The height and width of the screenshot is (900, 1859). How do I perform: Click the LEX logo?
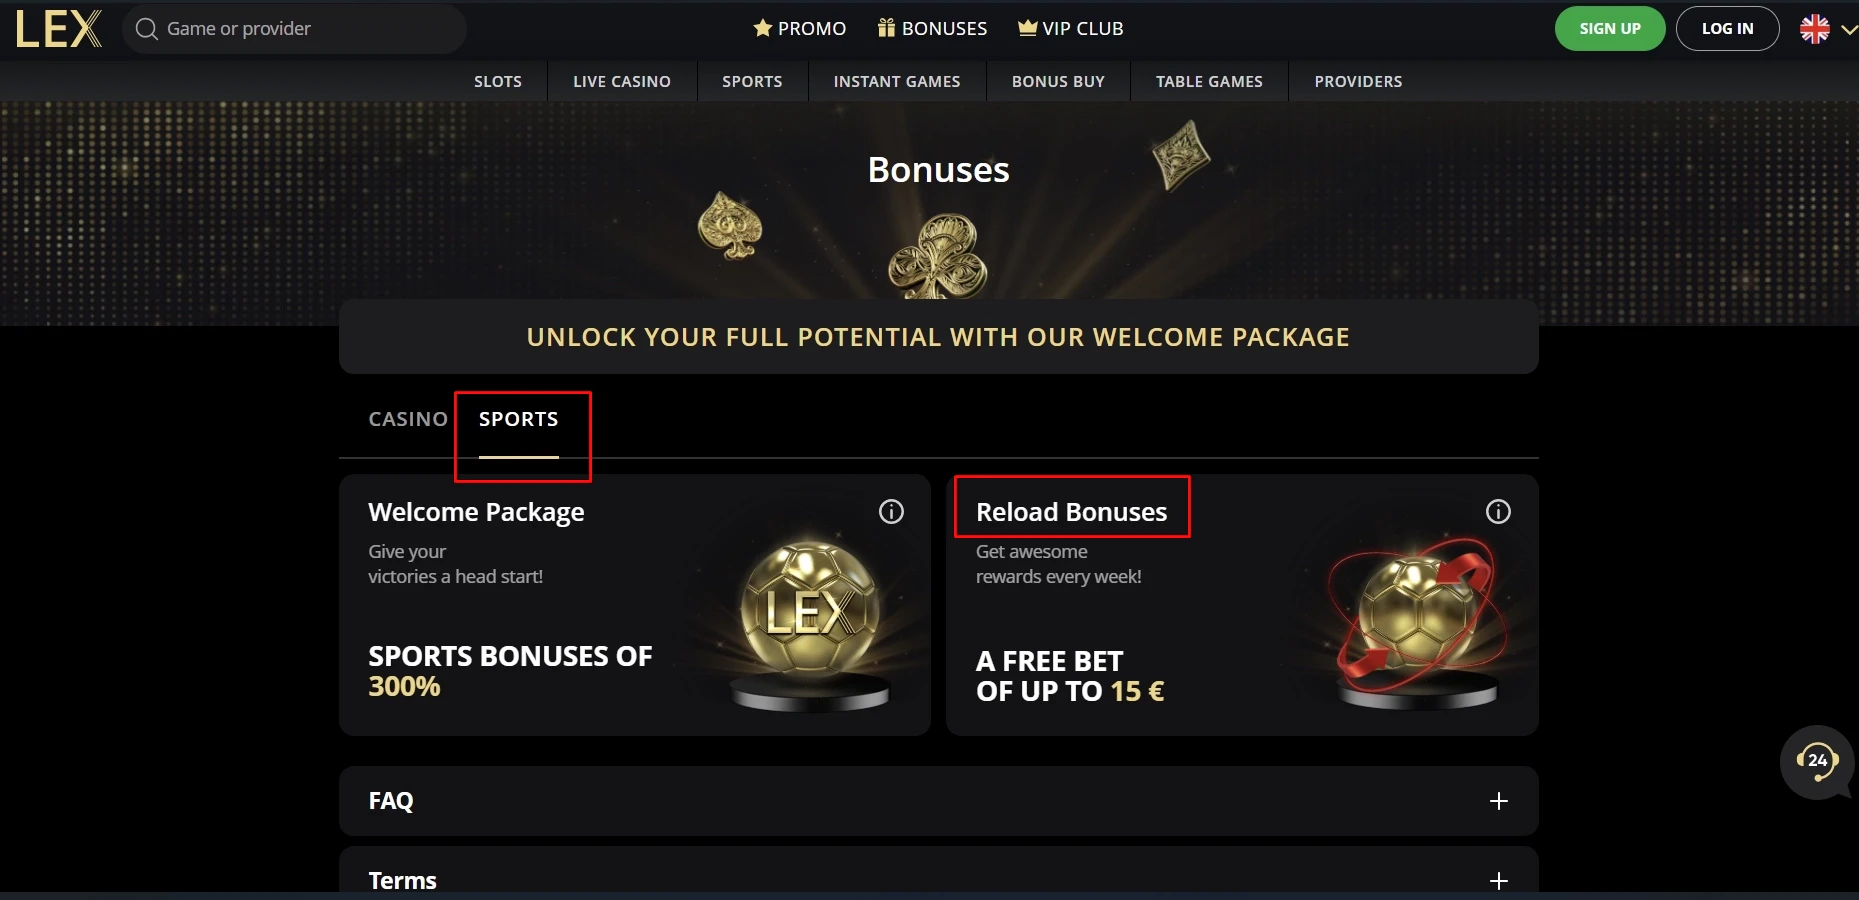pos(59,29)
